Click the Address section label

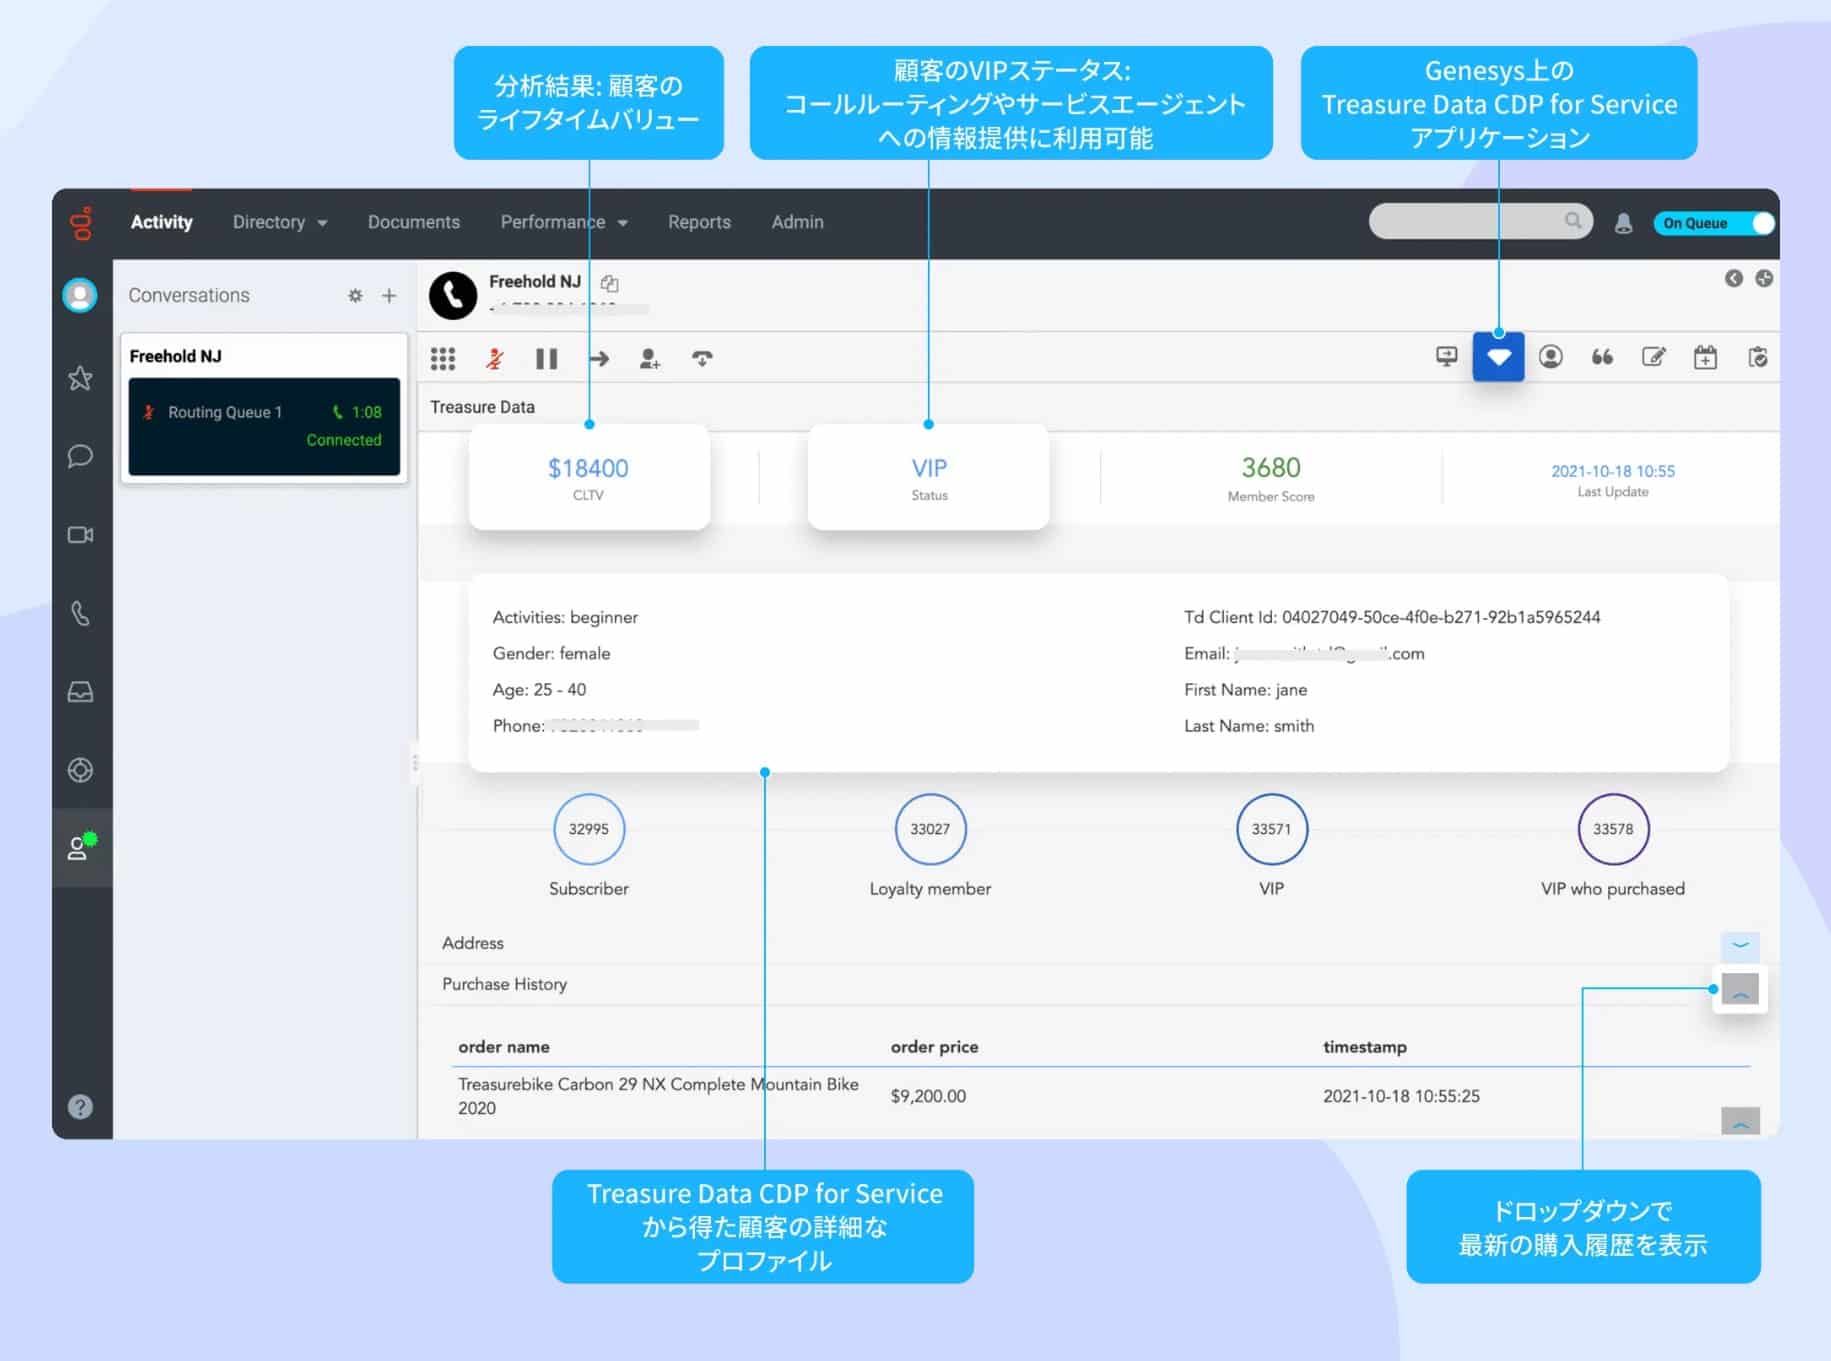473,943
